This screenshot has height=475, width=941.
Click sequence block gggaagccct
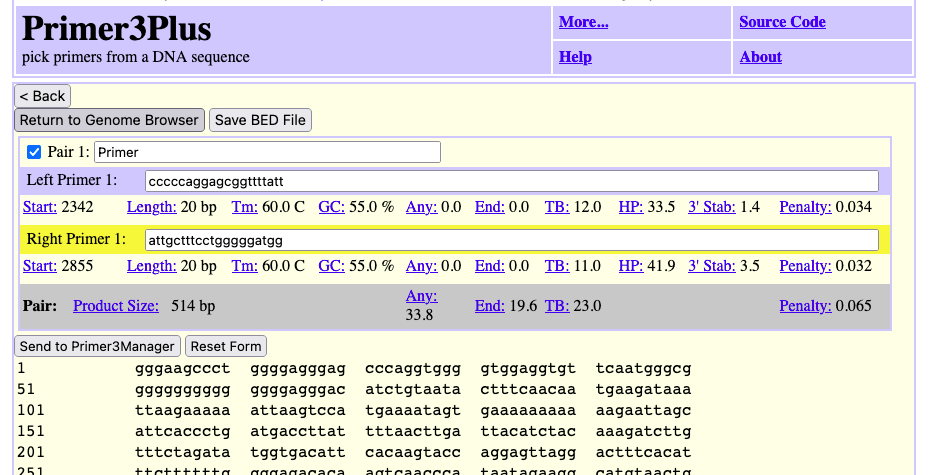click(182, 369)
